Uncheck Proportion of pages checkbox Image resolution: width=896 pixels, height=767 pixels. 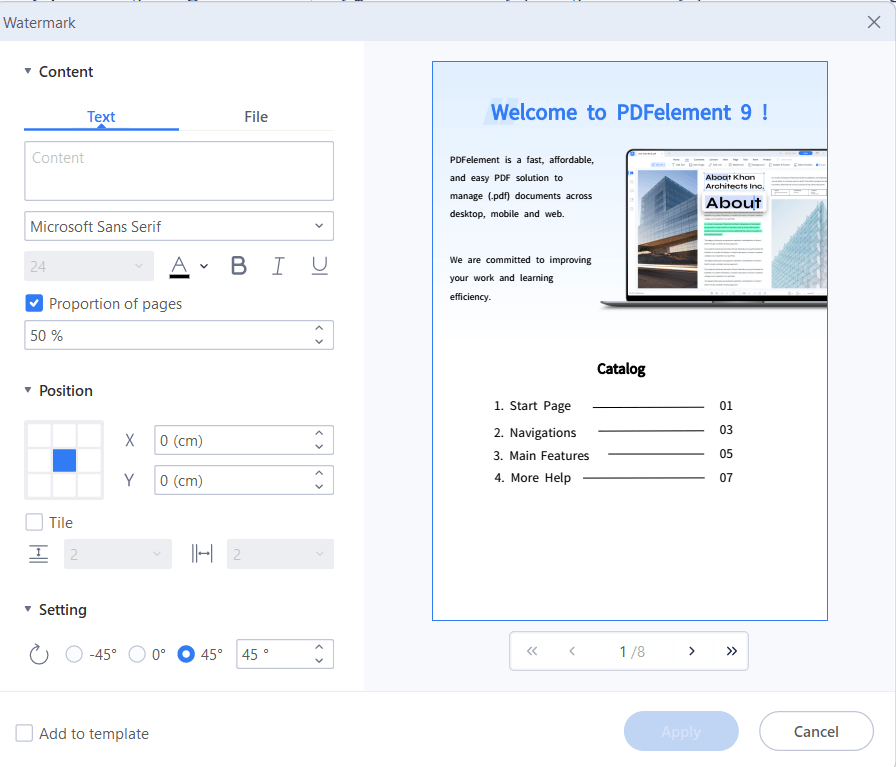click(34, 303)
